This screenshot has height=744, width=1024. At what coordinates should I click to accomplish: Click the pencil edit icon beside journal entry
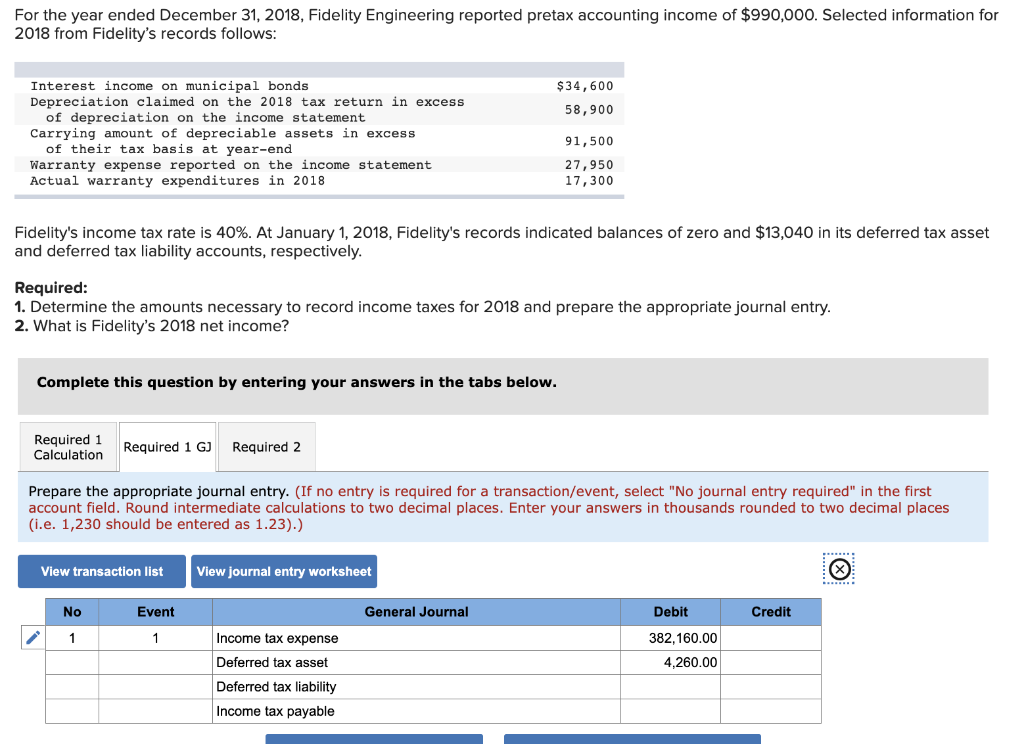tap(32, 637)
